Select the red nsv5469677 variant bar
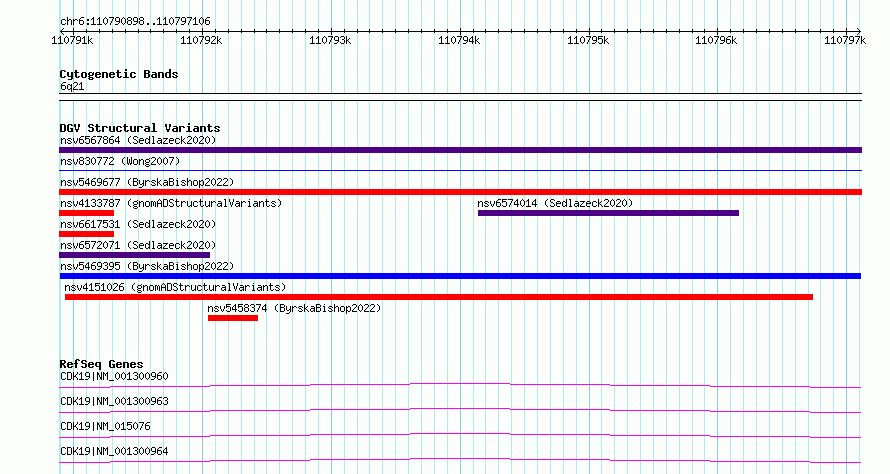This screenshot has height=474, width=890. pyautogui.click(x=460, y=192)
